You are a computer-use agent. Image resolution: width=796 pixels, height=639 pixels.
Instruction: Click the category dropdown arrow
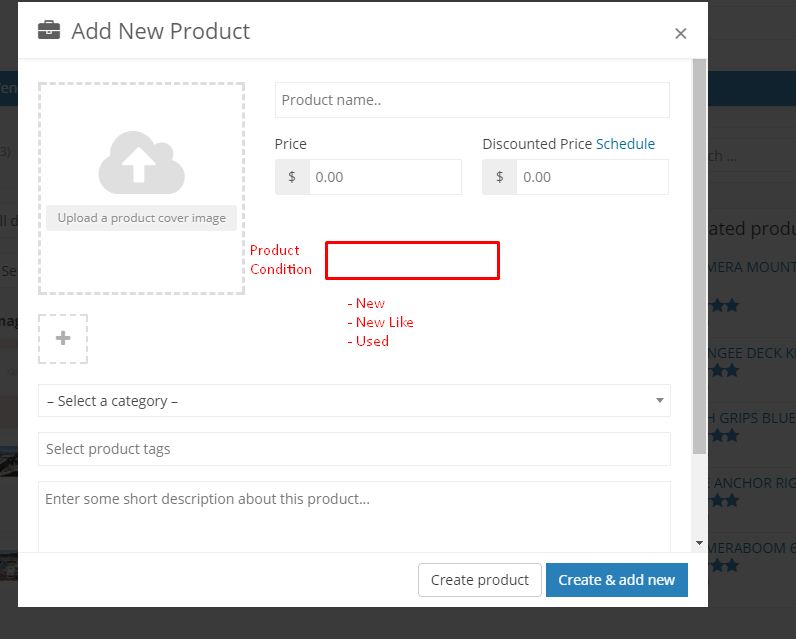[659, 401]
